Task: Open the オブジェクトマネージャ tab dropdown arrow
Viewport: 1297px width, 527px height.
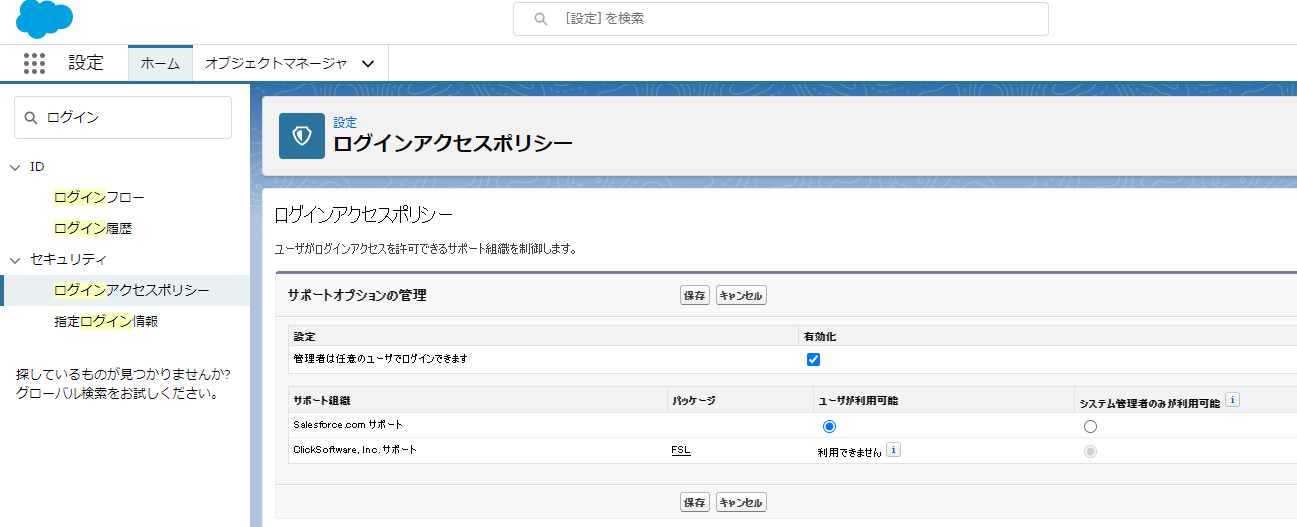Action: pyautogui.click(x=368, y=64)
